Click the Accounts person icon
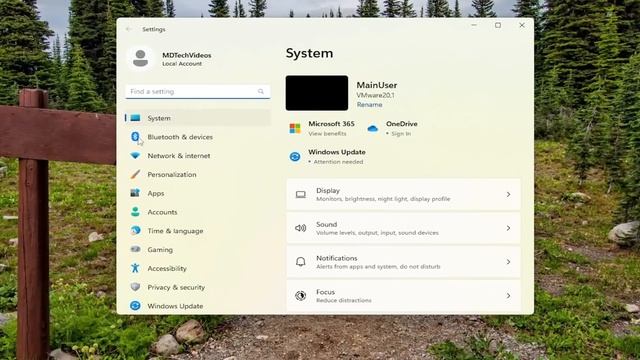This screenshot has width=640, height=360. click(x=135, y=212)
